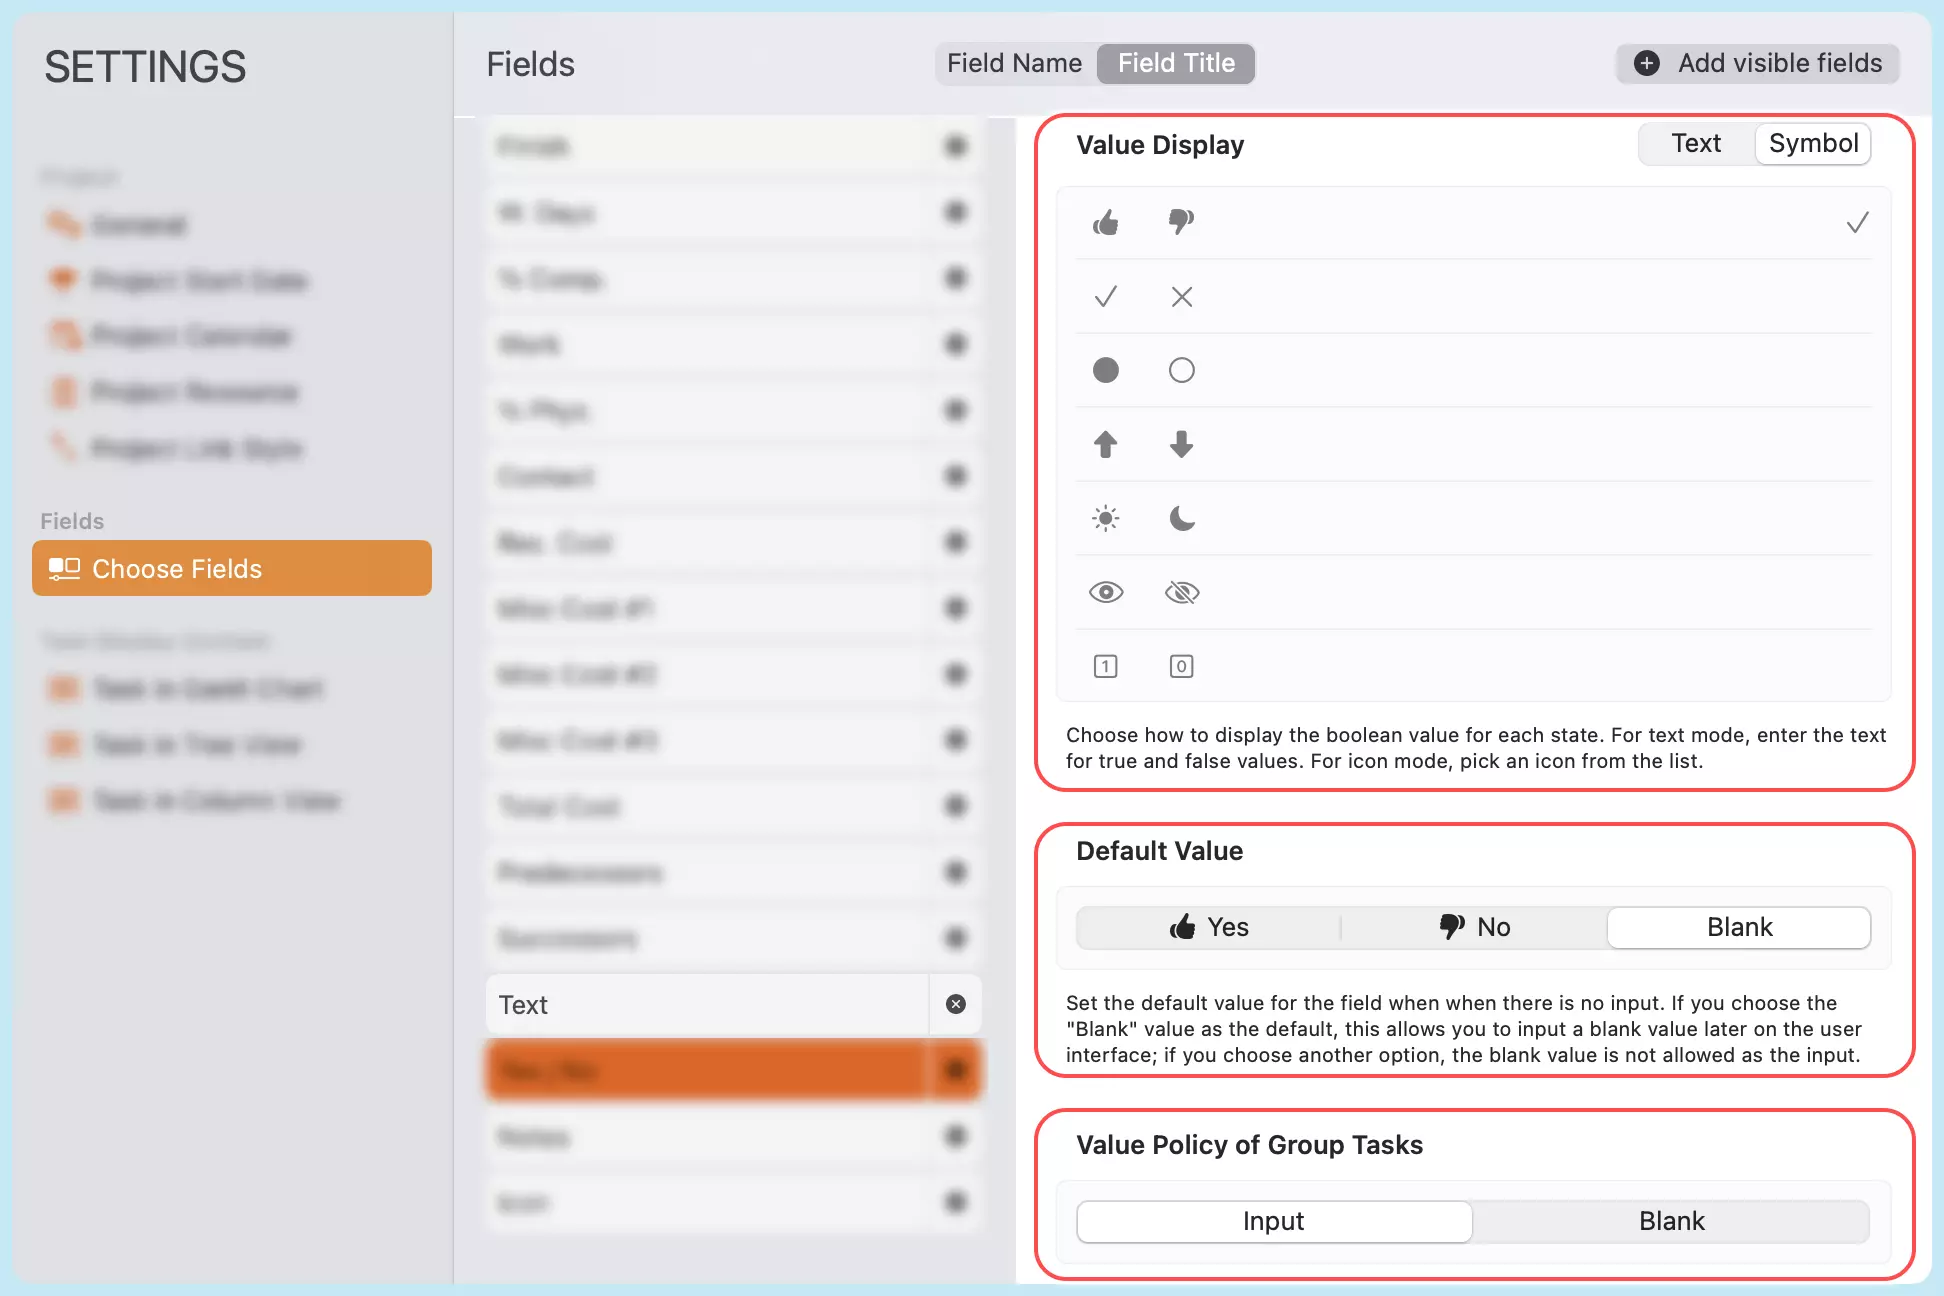This screenshot has height=1296, width=1944.
Task: Click the Add visible fields button
Action: tap(1755, 63)
